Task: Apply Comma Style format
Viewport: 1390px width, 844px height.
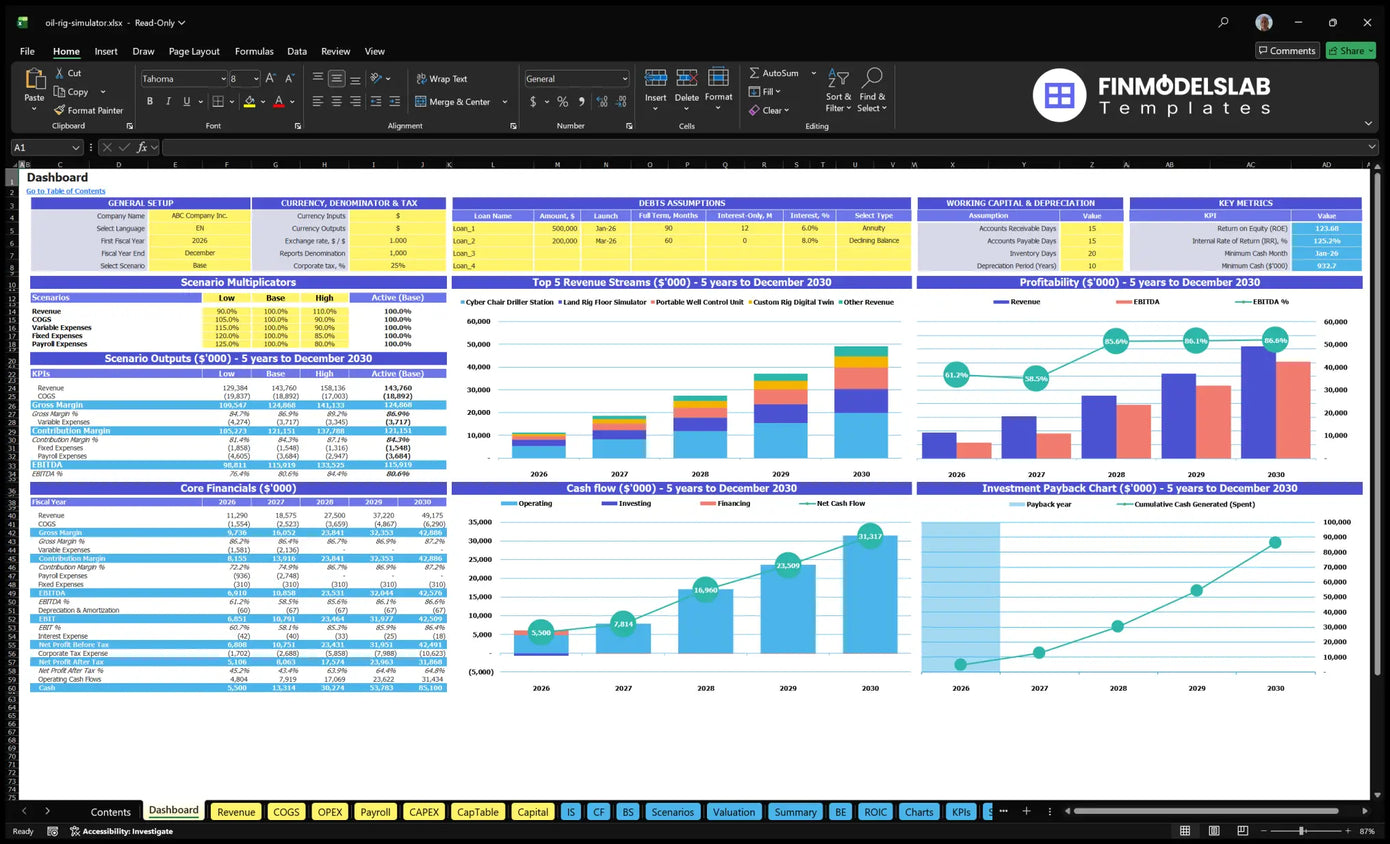Action: (x=580, y=101)
